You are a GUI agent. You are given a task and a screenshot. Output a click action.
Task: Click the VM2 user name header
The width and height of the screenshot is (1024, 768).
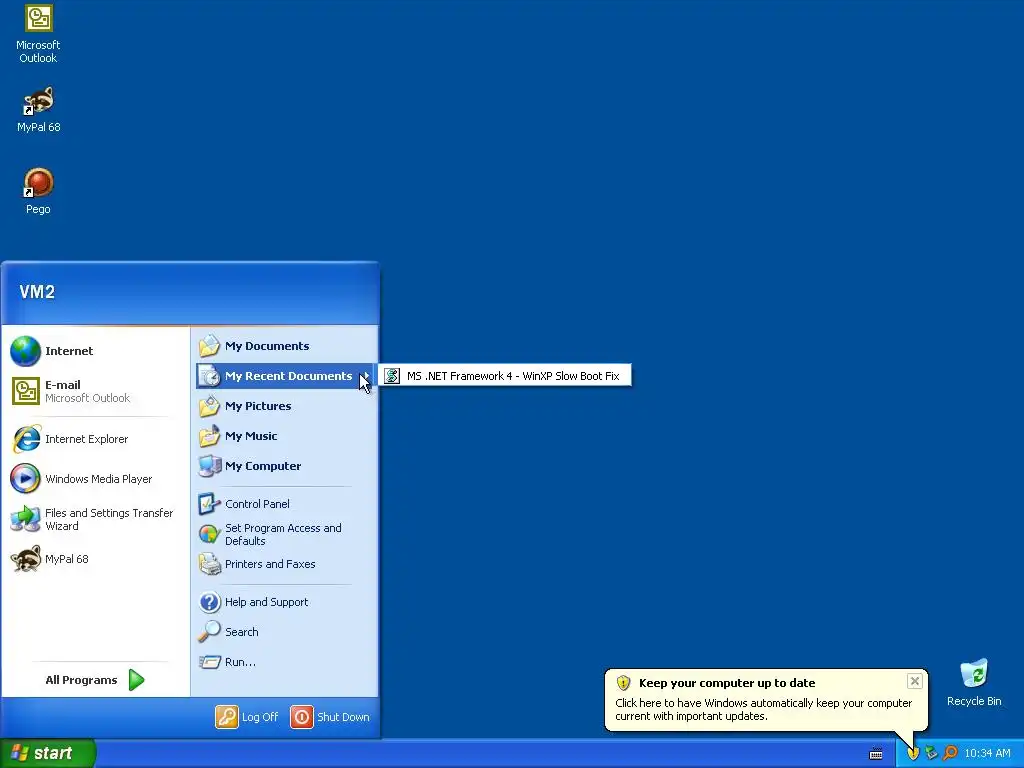37,291
